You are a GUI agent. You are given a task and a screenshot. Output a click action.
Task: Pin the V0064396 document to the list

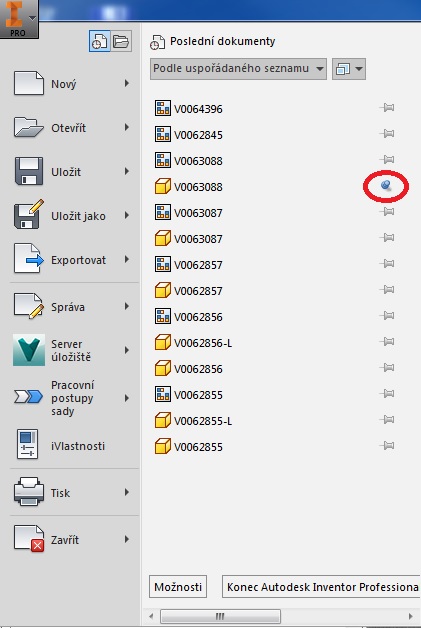pyautogui.click(x=387, y=108)
